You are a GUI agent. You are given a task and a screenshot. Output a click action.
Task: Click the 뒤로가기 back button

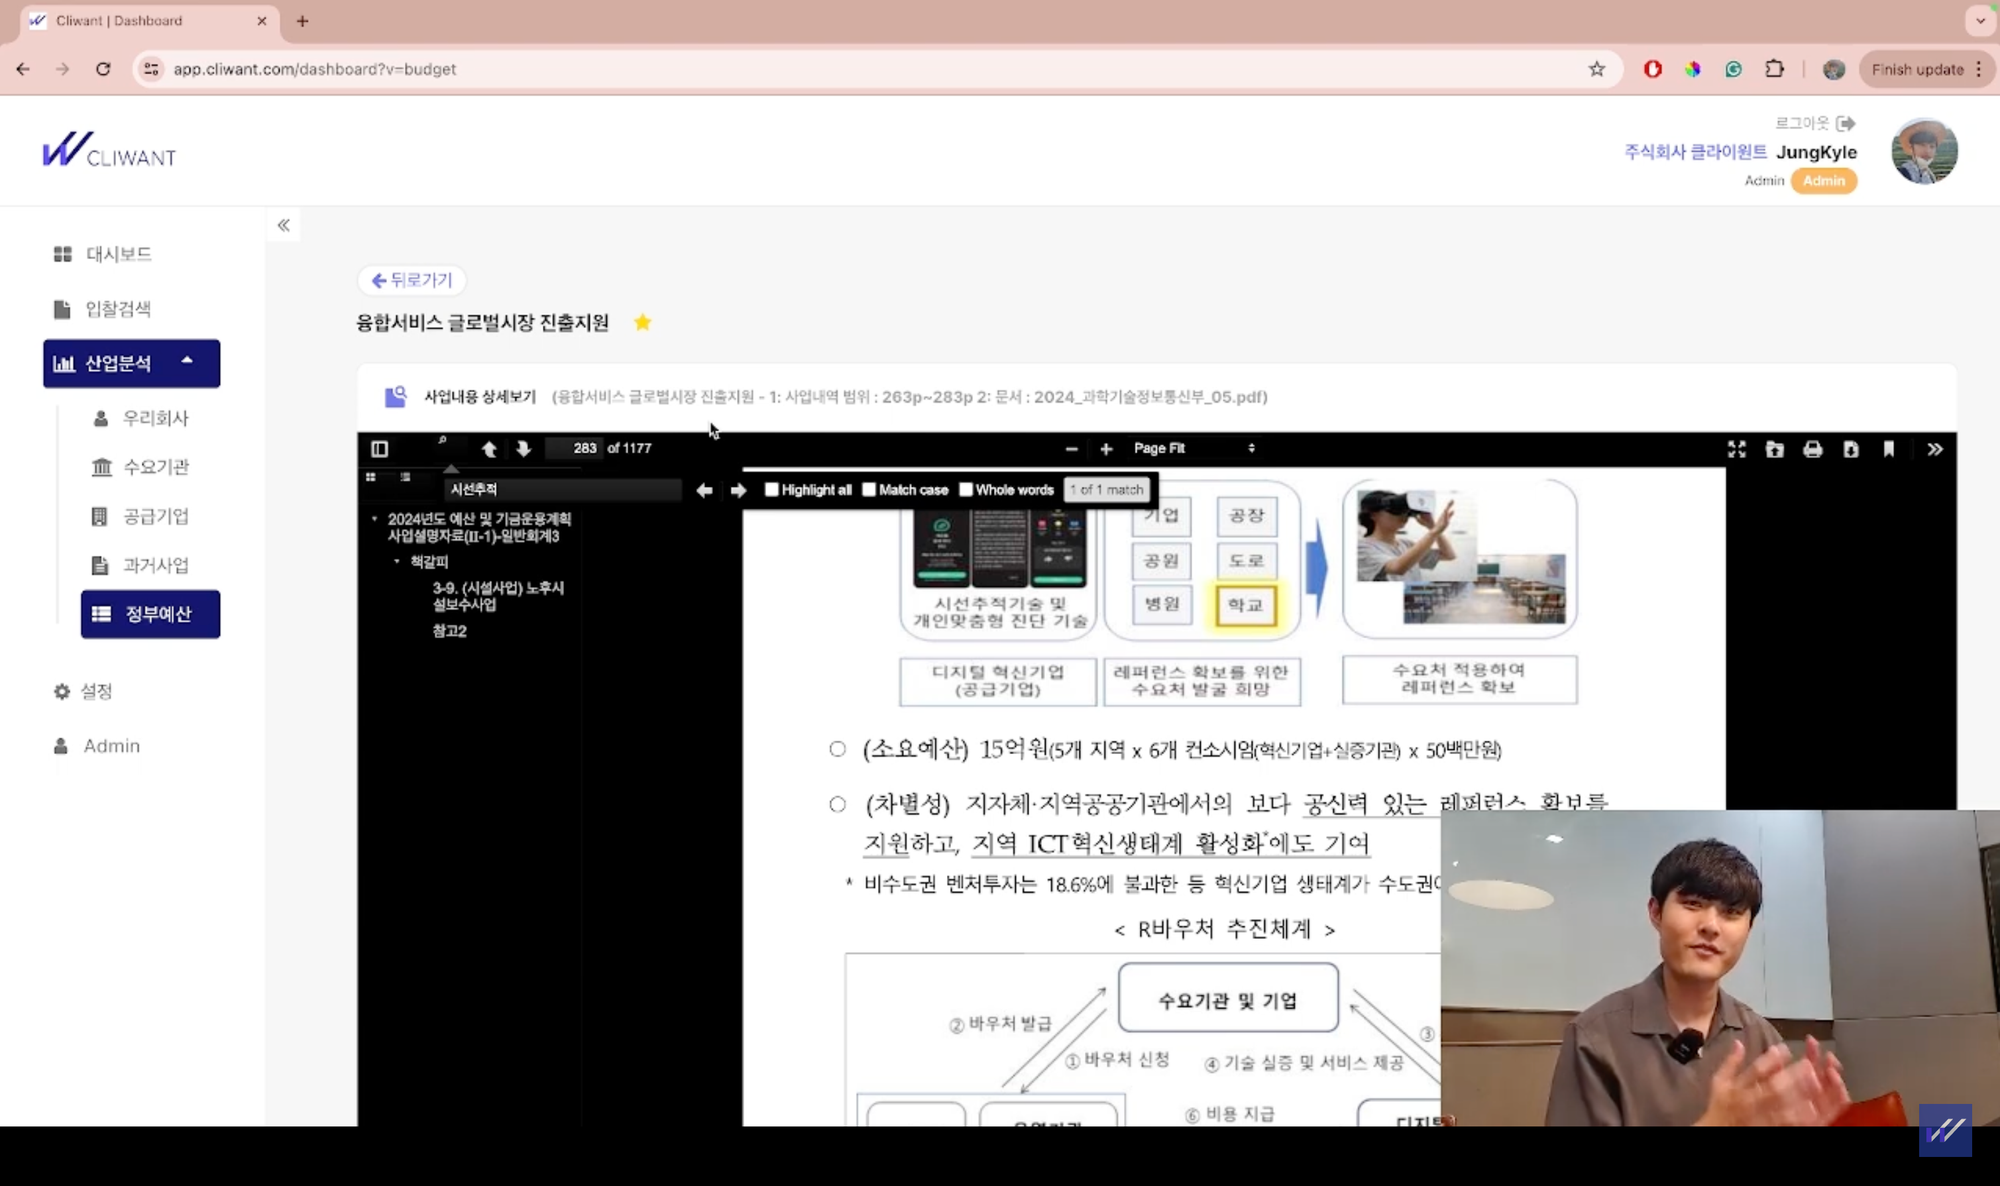tap(412, 280)
